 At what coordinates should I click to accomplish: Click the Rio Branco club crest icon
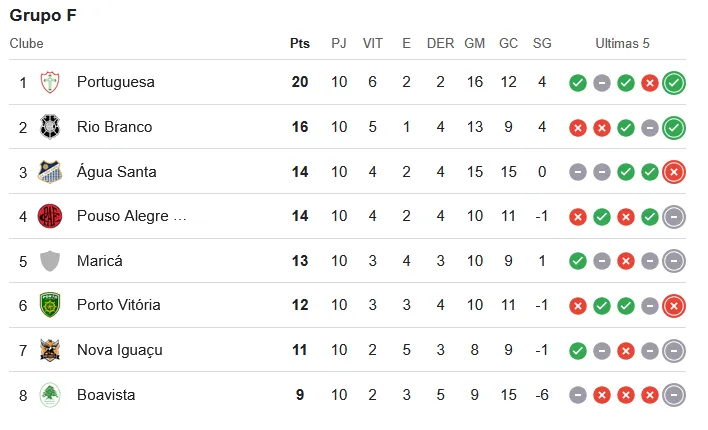pyautogui.click(x=50, y=127)
